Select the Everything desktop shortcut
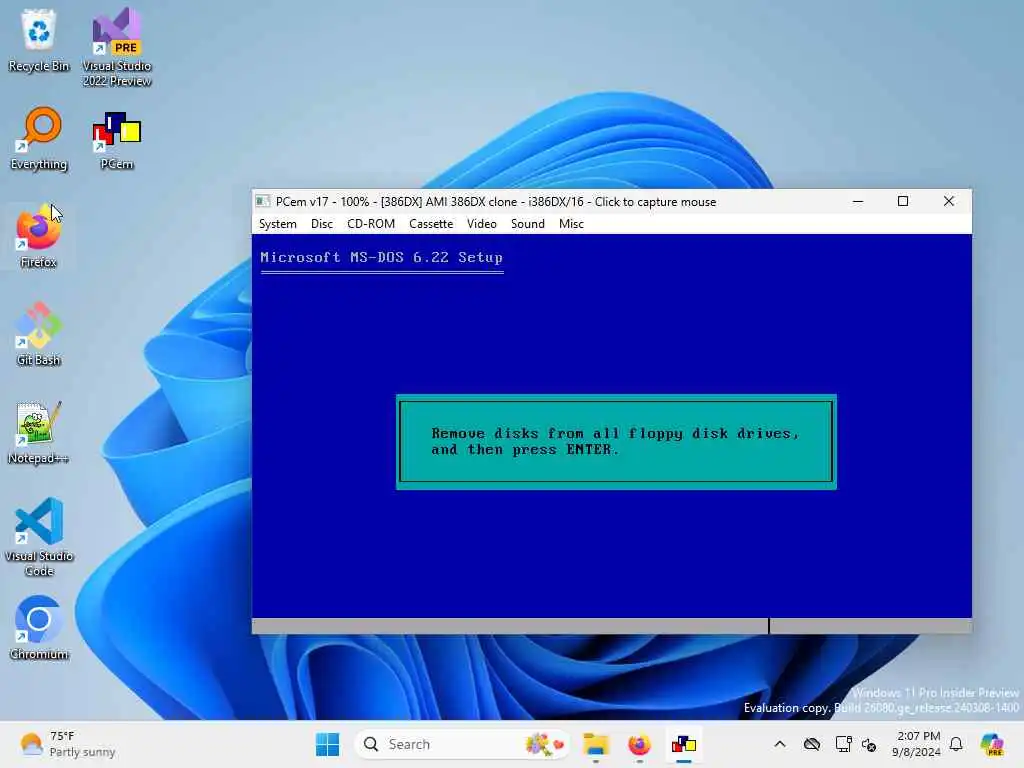 point(39,139)
